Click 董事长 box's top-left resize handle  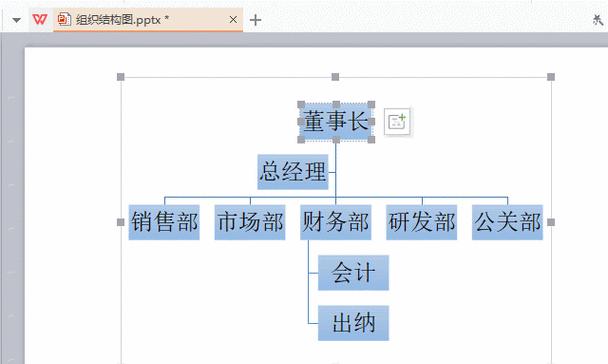point(301,104)
